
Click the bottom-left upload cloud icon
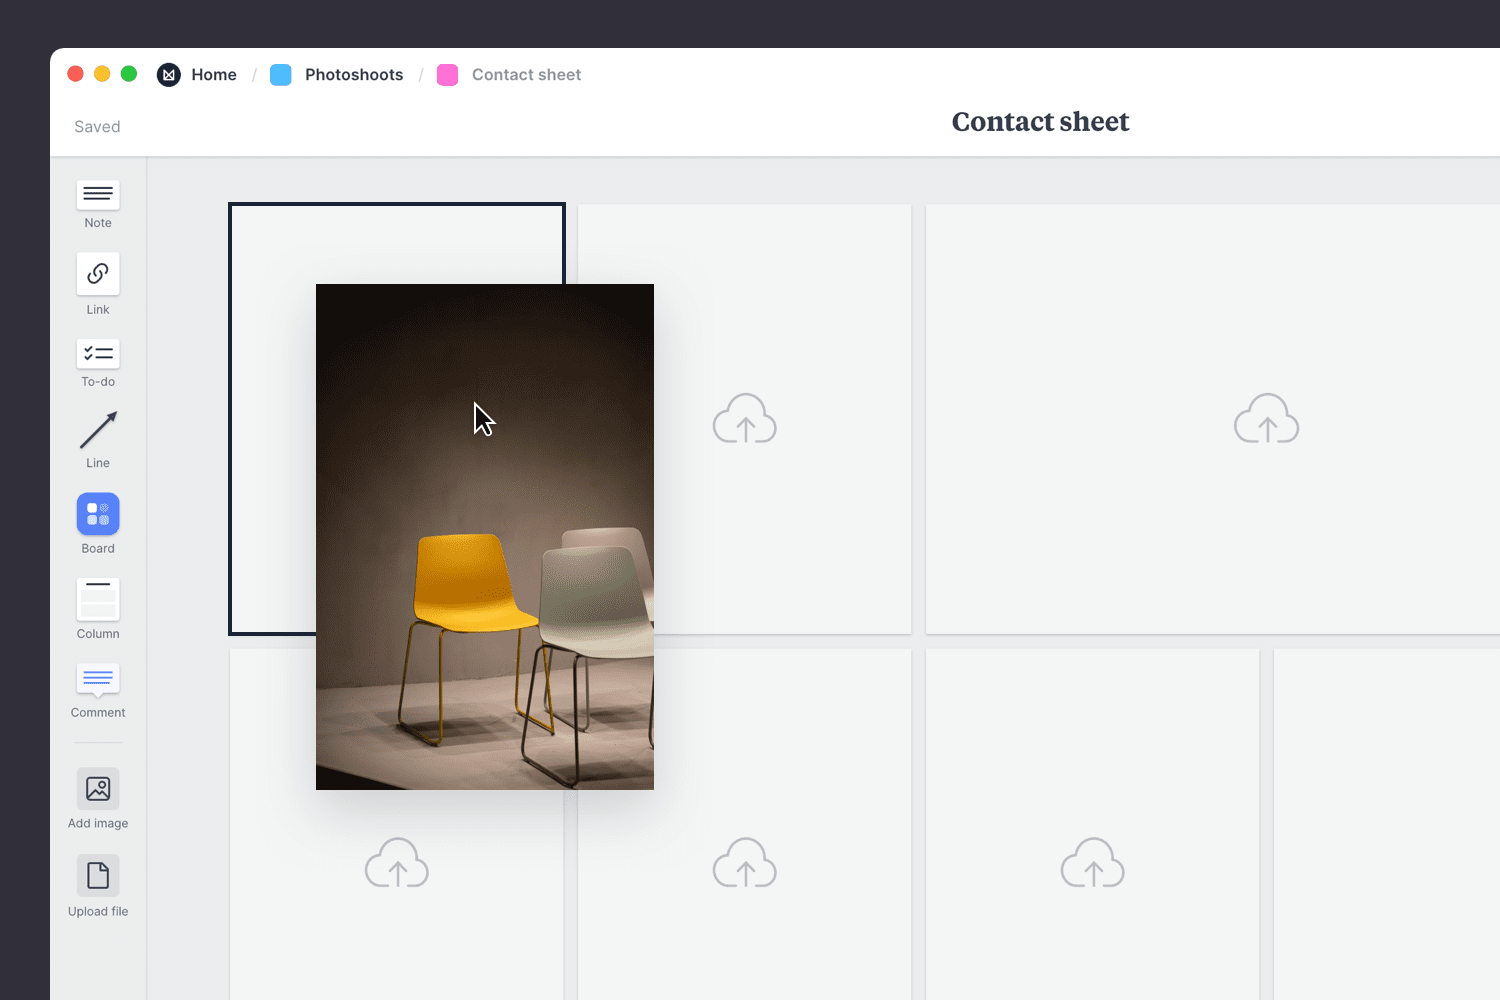tap(396, 862)
